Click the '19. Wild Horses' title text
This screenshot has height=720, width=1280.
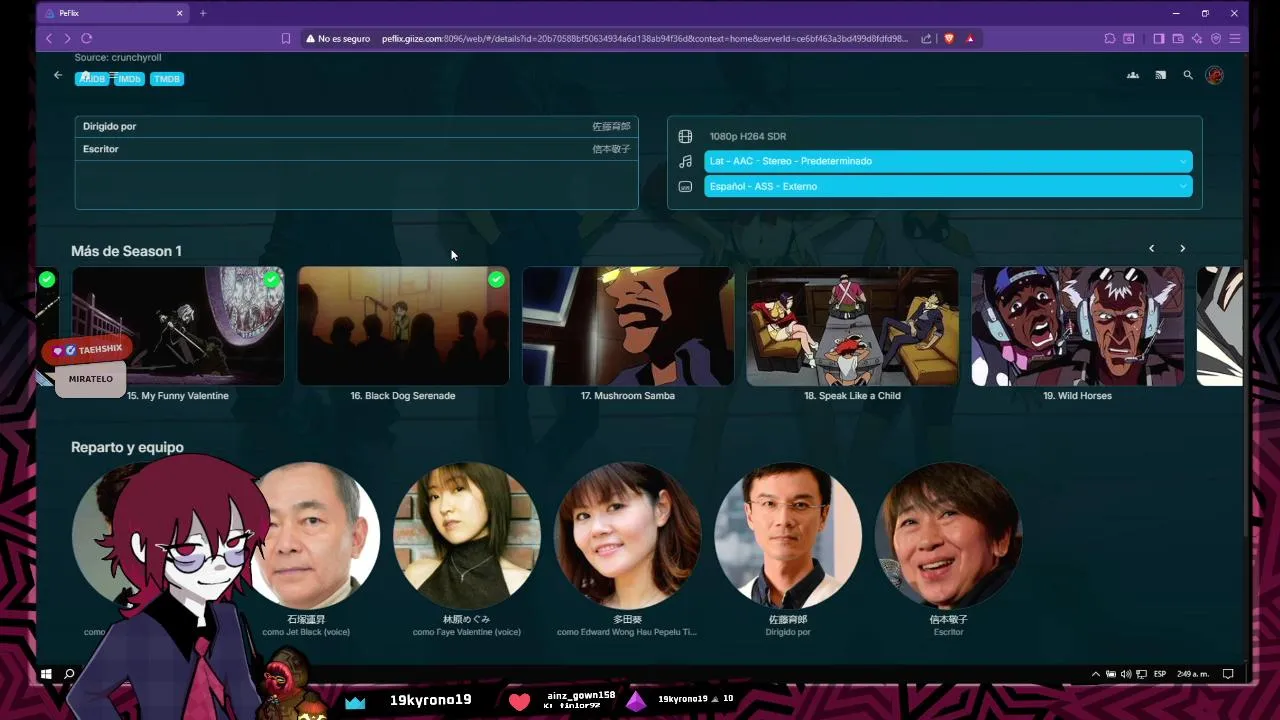[x=1078, y=396]
